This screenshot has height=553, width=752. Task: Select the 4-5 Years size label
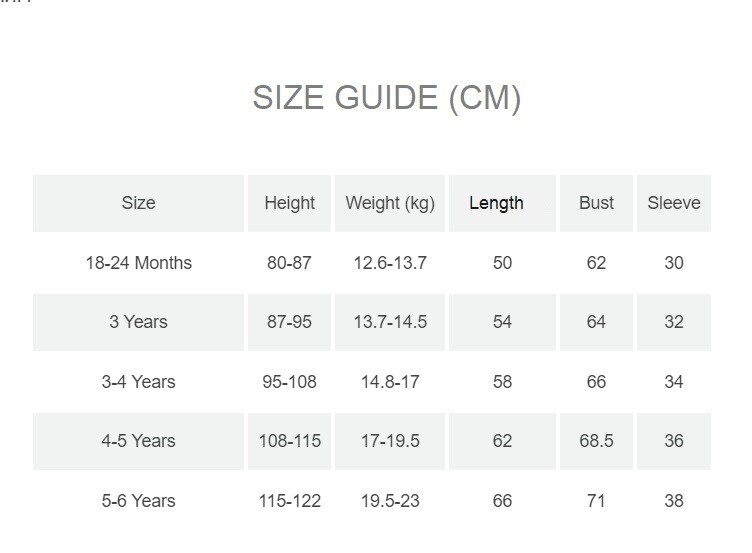[x=139, y=441]
